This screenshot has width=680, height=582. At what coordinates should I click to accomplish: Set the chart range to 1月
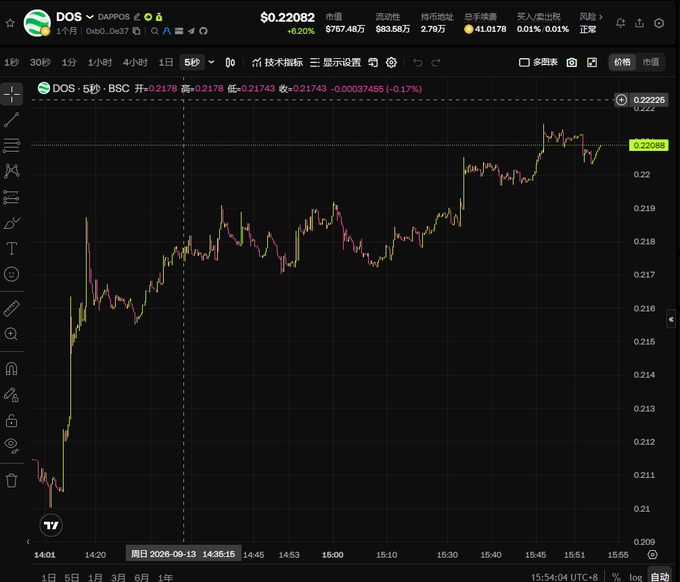coord(95,577)
